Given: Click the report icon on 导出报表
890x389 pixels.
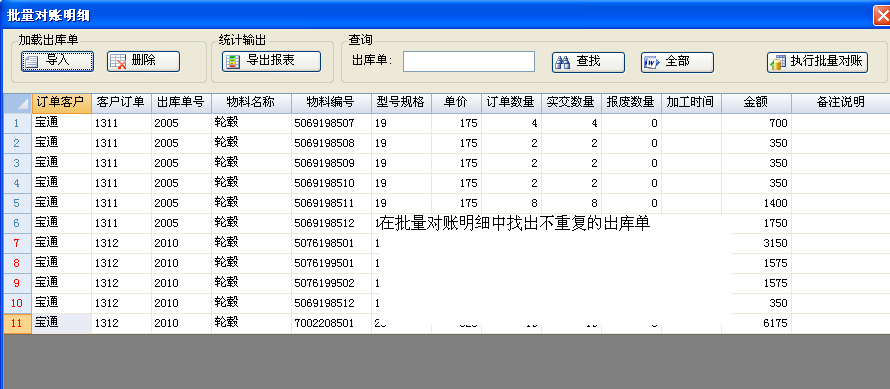Looking at the screenshot, I should [x=233, y=62].
